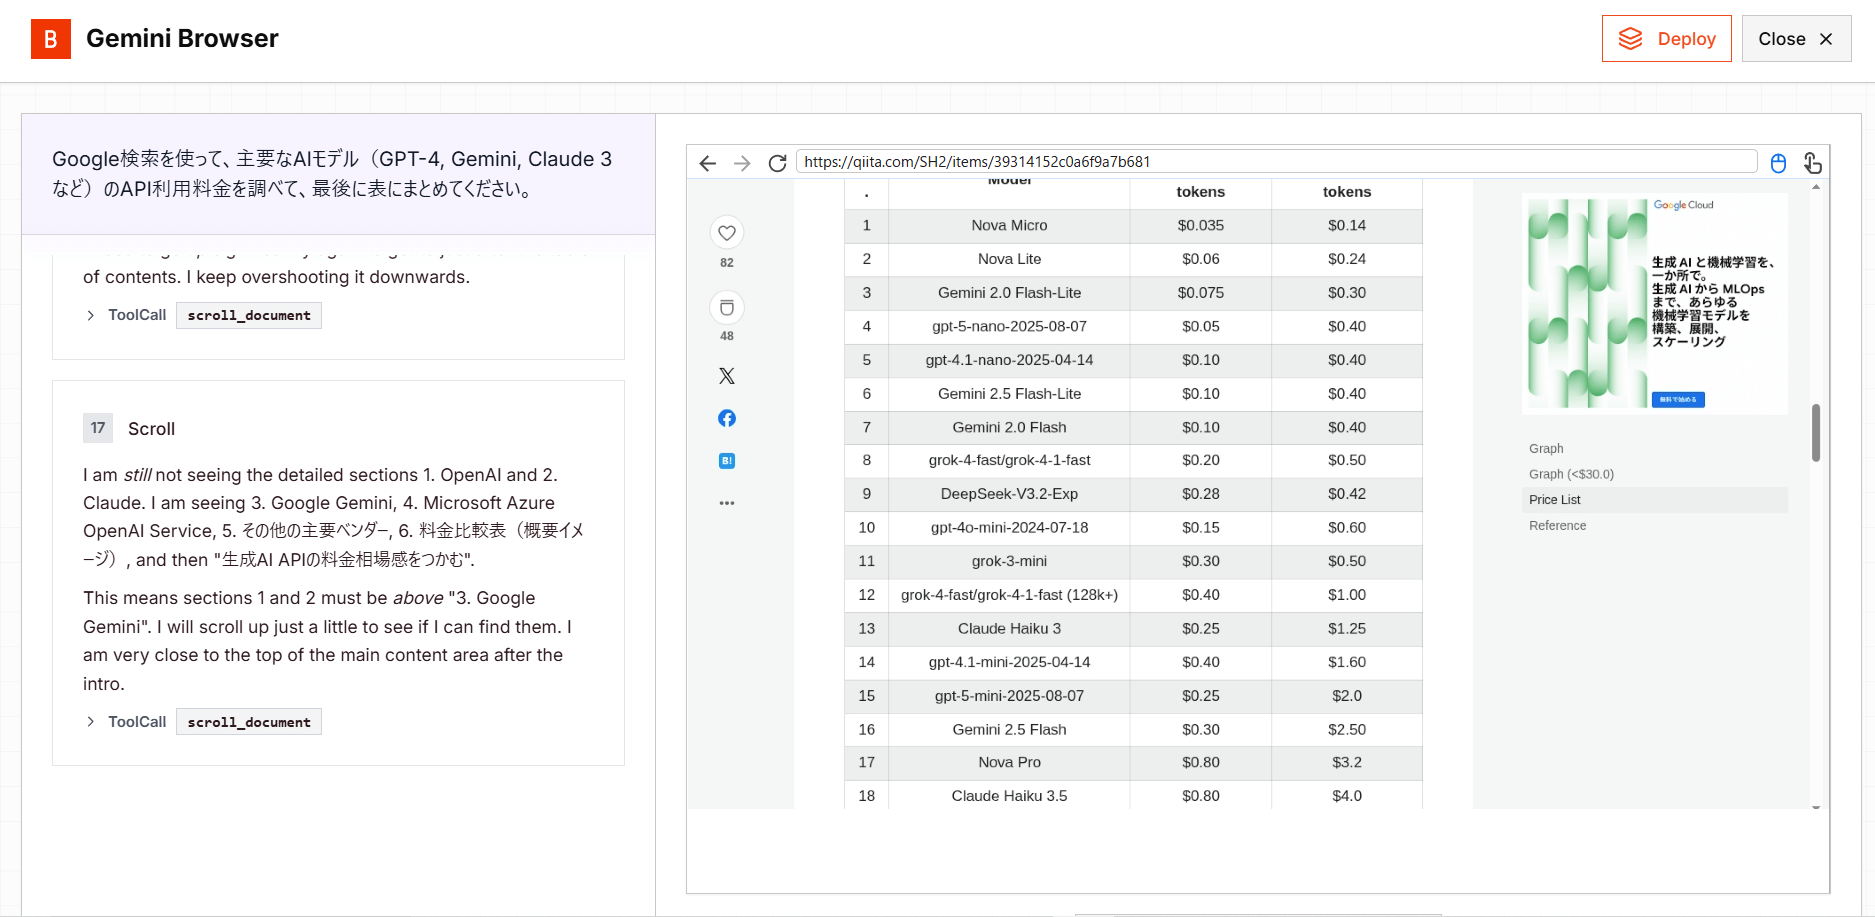Close the Gemini Browser panel
The image size is (1875, 917).
(1796, 39)
